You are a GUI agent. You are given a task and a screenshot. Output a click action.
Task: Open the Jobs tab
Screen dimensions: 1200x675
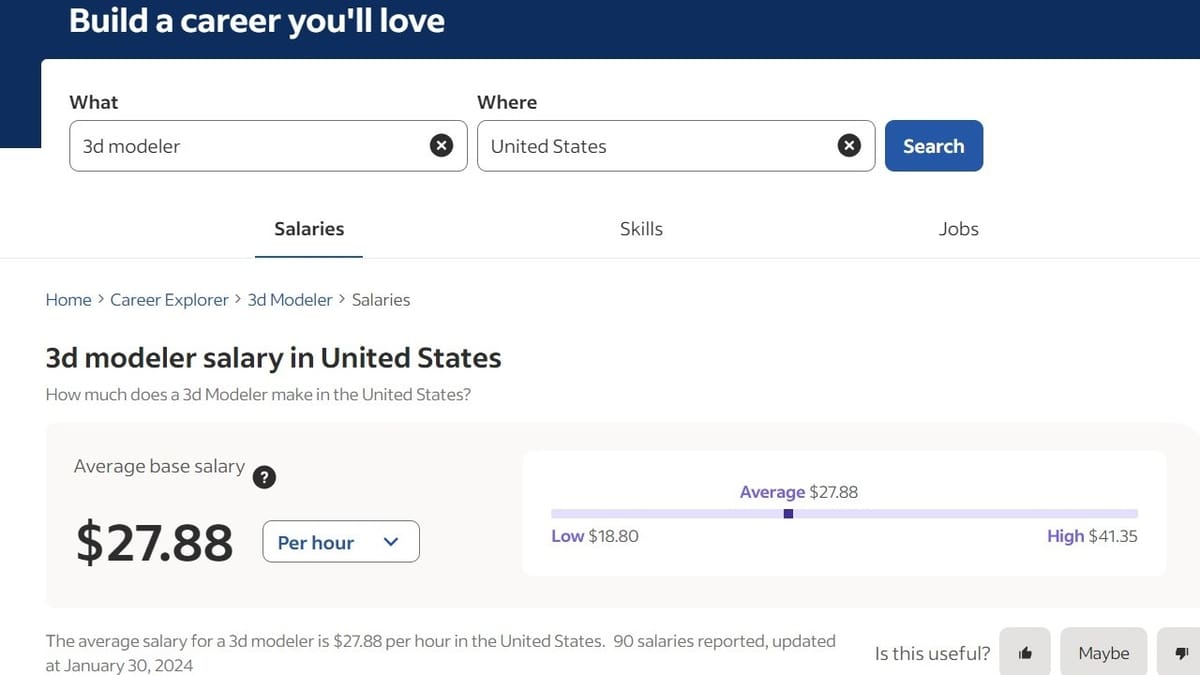958,228
